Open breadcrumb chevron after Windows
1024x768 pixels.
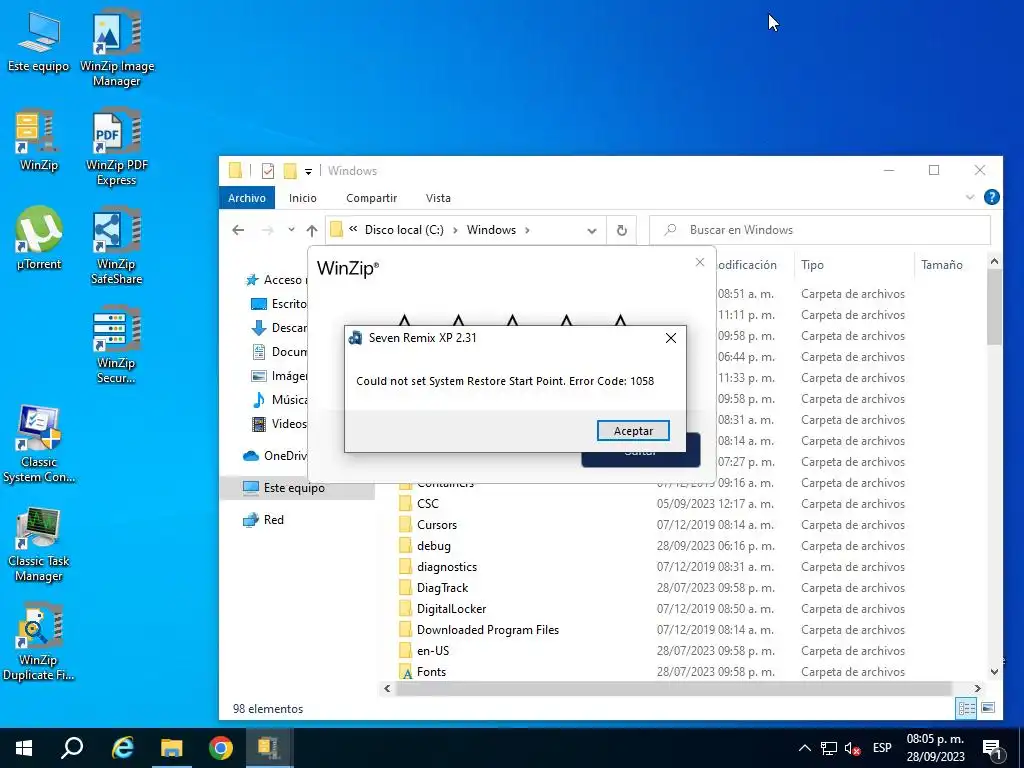coord(528,230)
